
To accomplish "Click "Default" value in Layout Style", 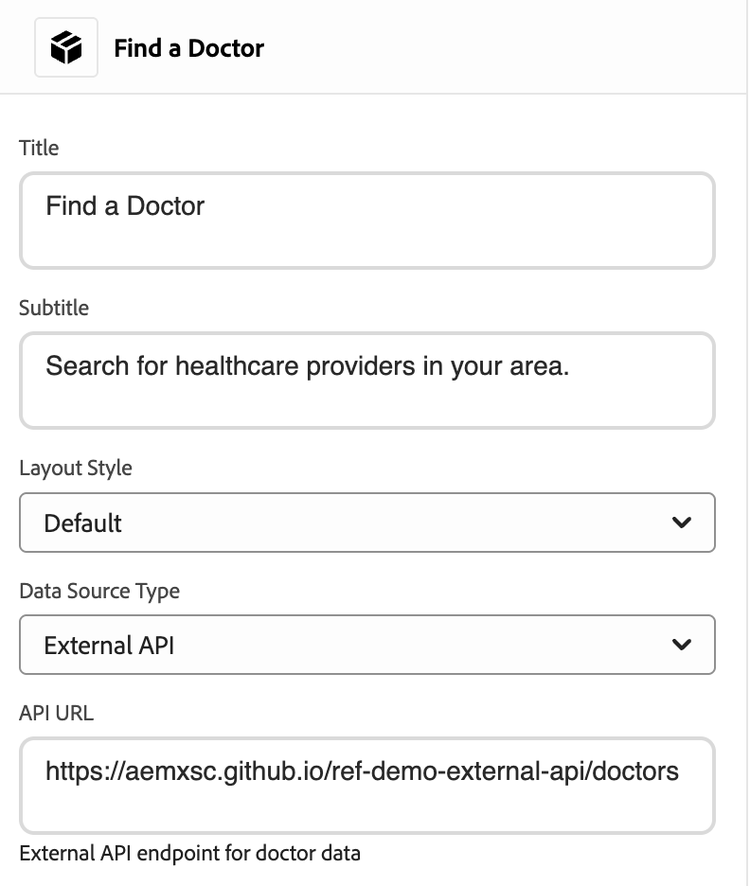I will click(x=83, y=523).
